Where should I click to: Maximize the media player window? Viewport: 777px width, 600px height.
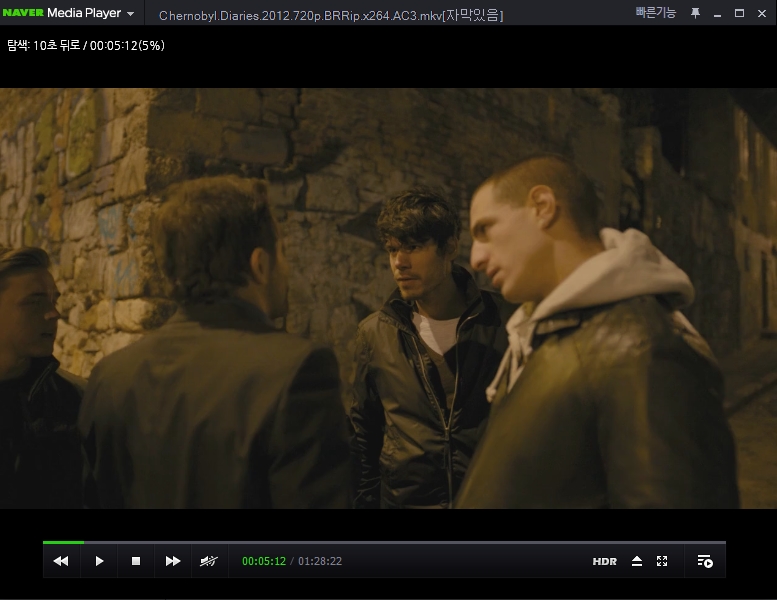click(739, 13)
